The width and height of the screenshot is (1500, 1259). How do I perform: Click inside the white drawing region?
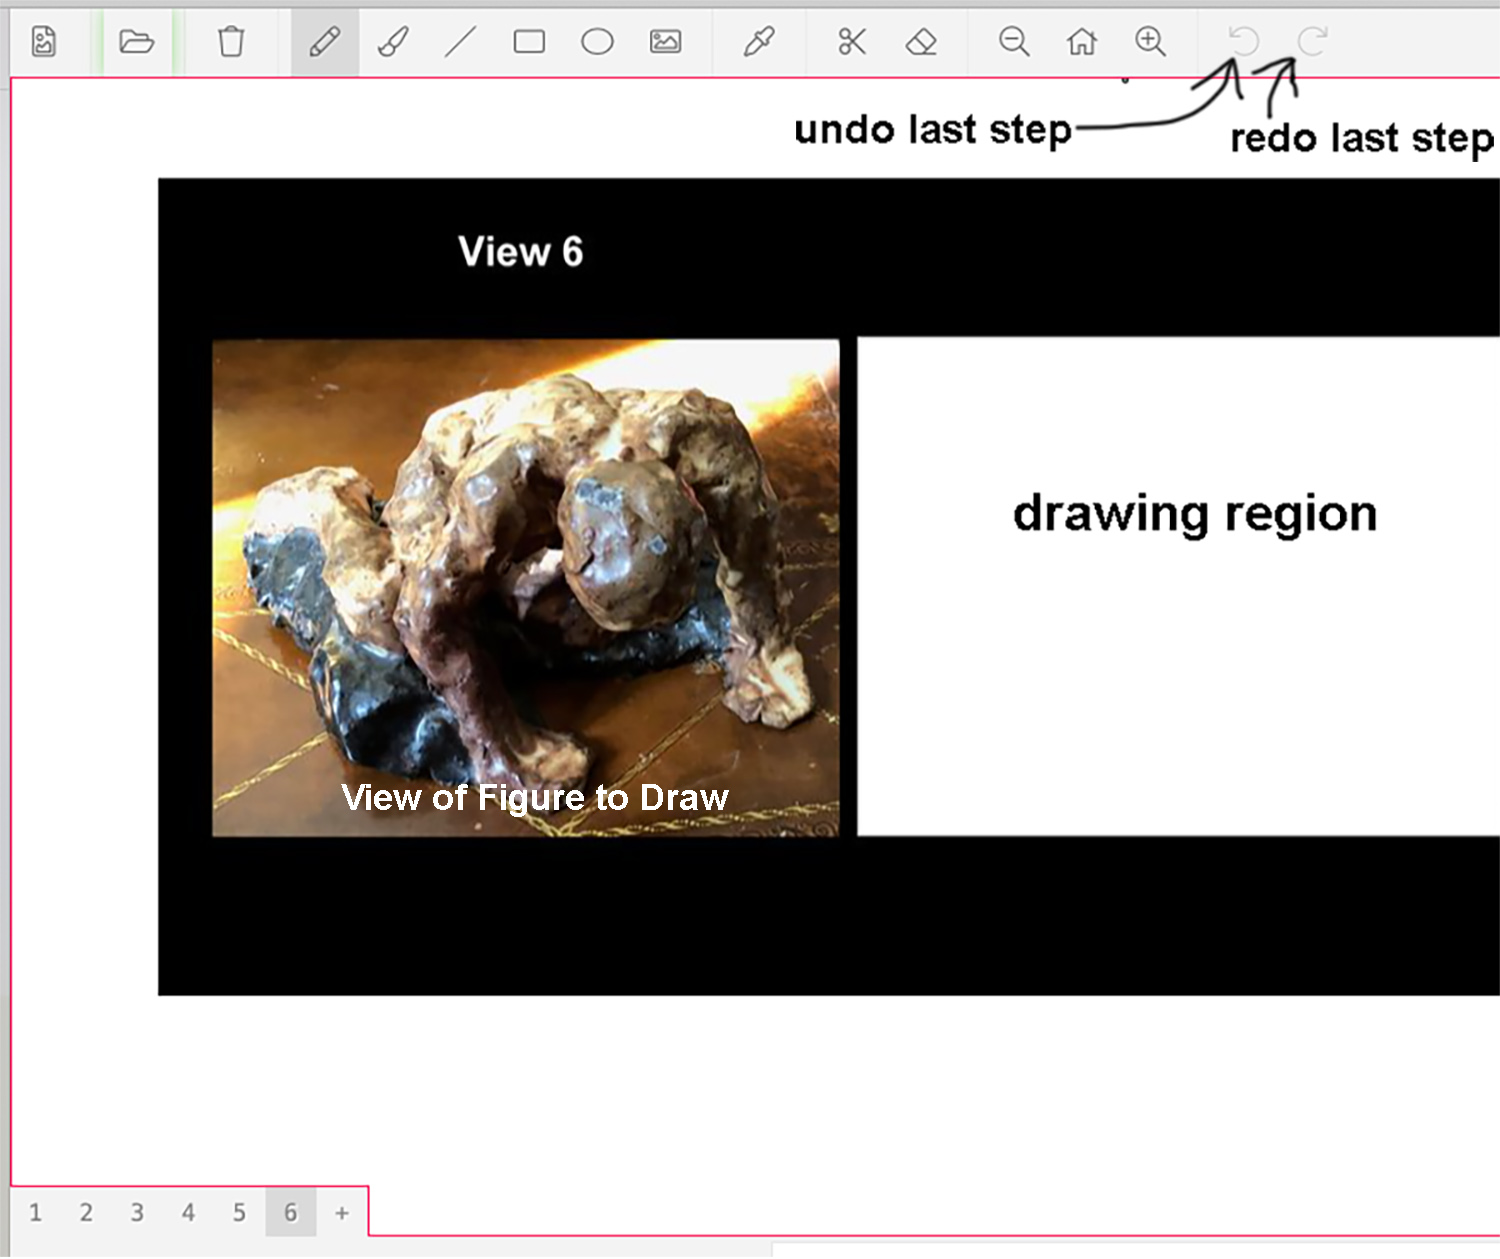pos(1178,587)
